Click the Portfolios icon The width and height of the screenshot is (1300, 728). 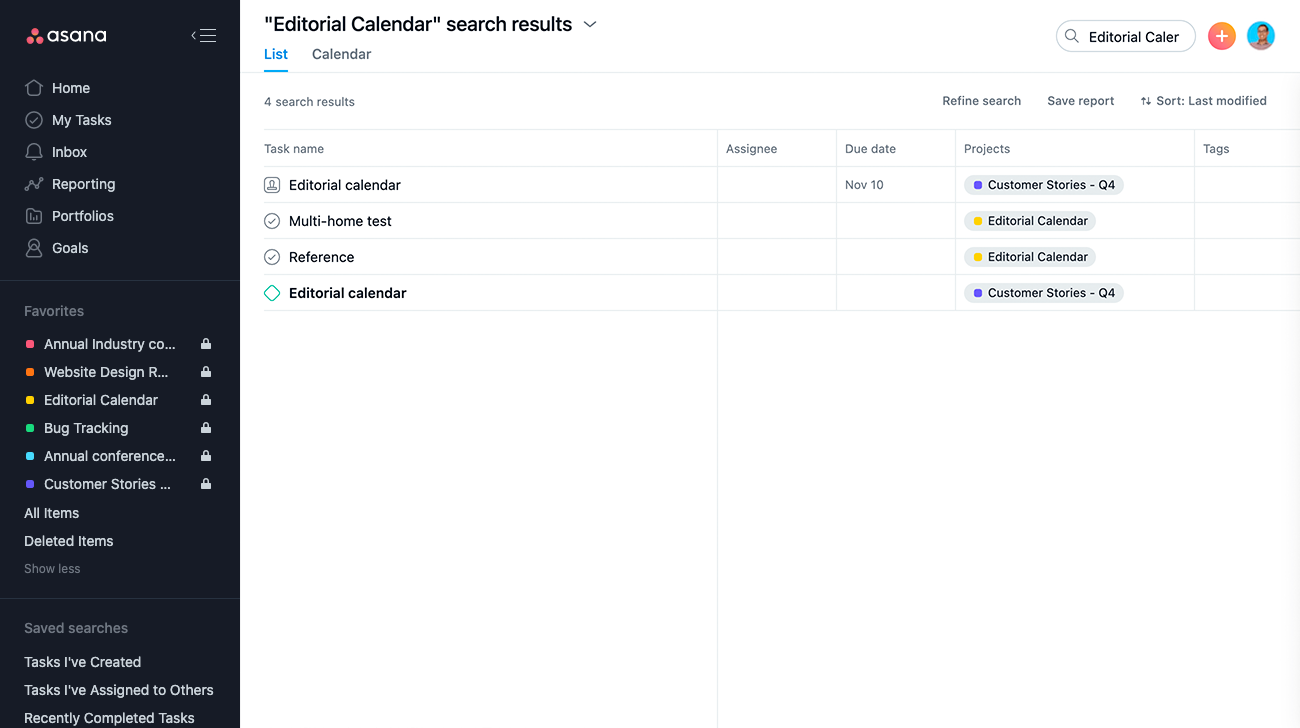34,216
